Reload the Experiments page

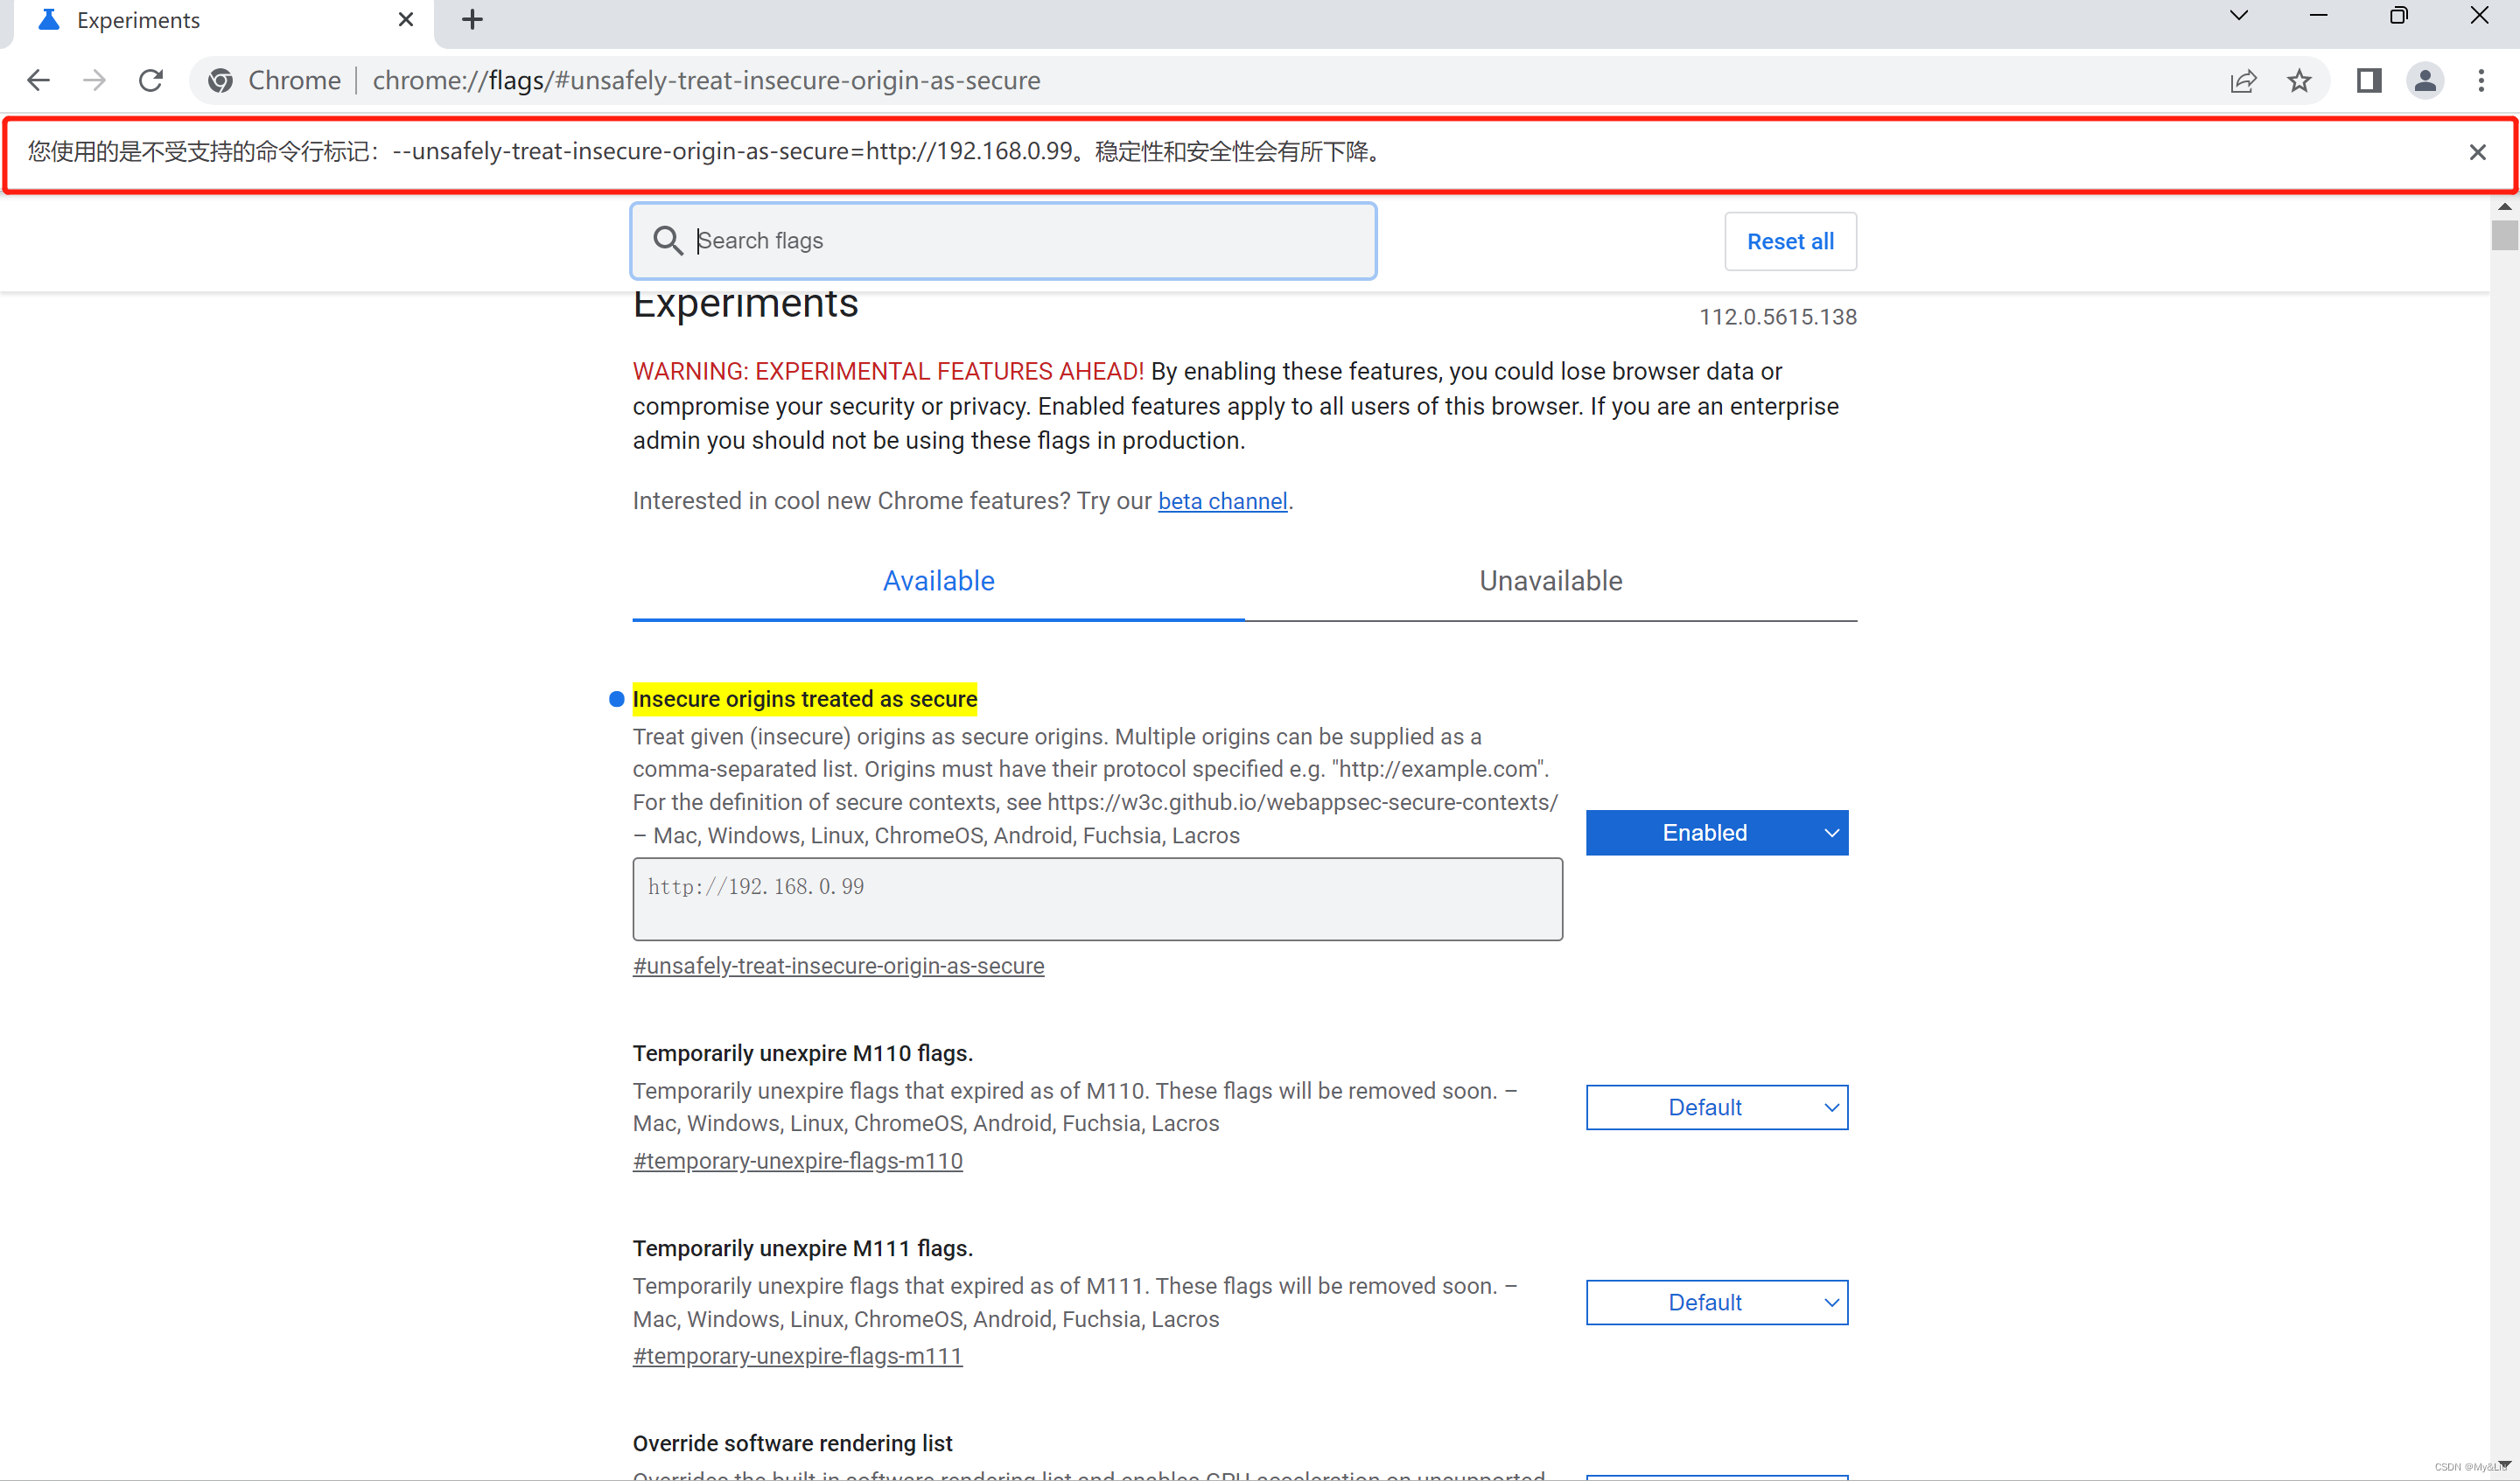[151, 80]
